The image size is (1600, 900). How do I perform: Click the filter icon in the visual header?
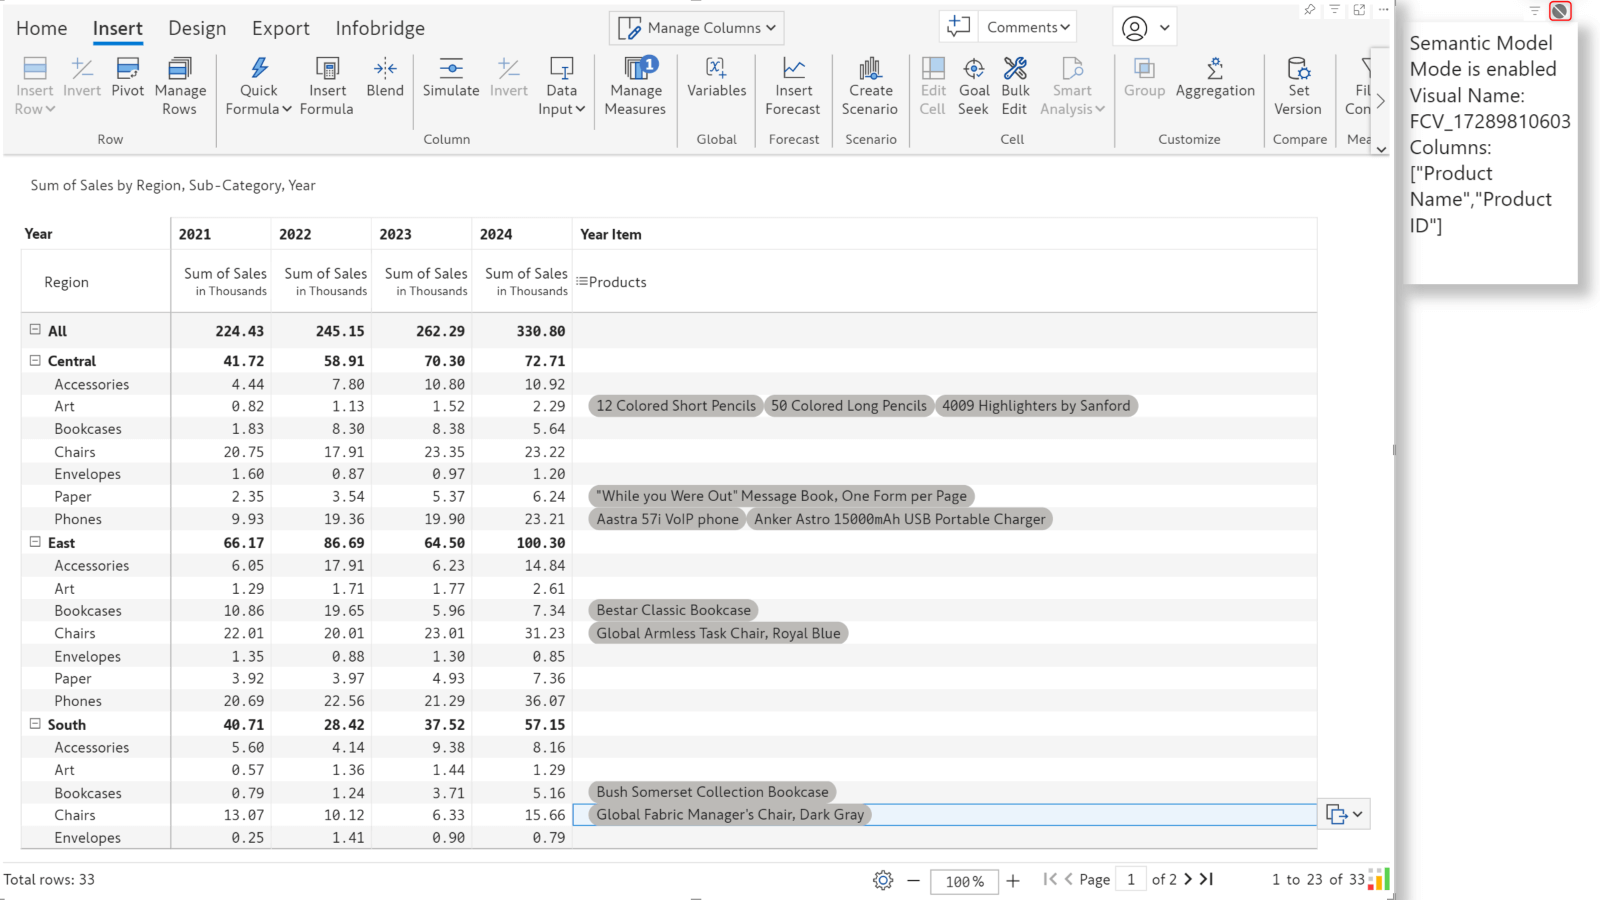[1334, 10]
